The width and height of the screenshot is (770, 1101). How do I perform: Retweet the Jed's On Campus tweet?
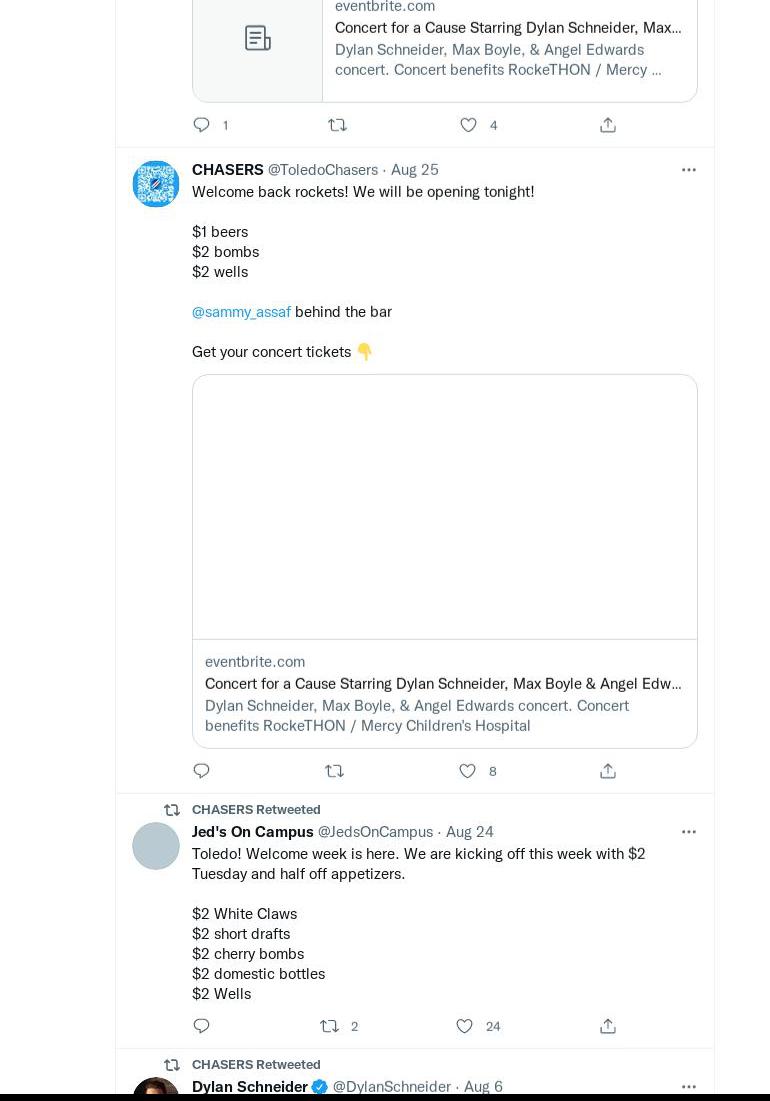tap(329, 1026)
